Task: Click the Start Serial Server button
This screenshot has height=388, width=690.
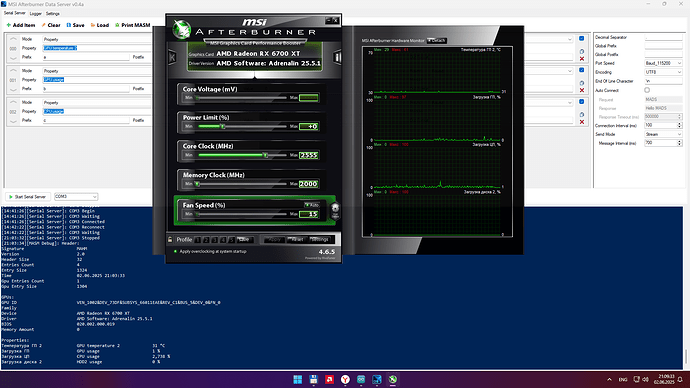Action: [x=28, y=197]
